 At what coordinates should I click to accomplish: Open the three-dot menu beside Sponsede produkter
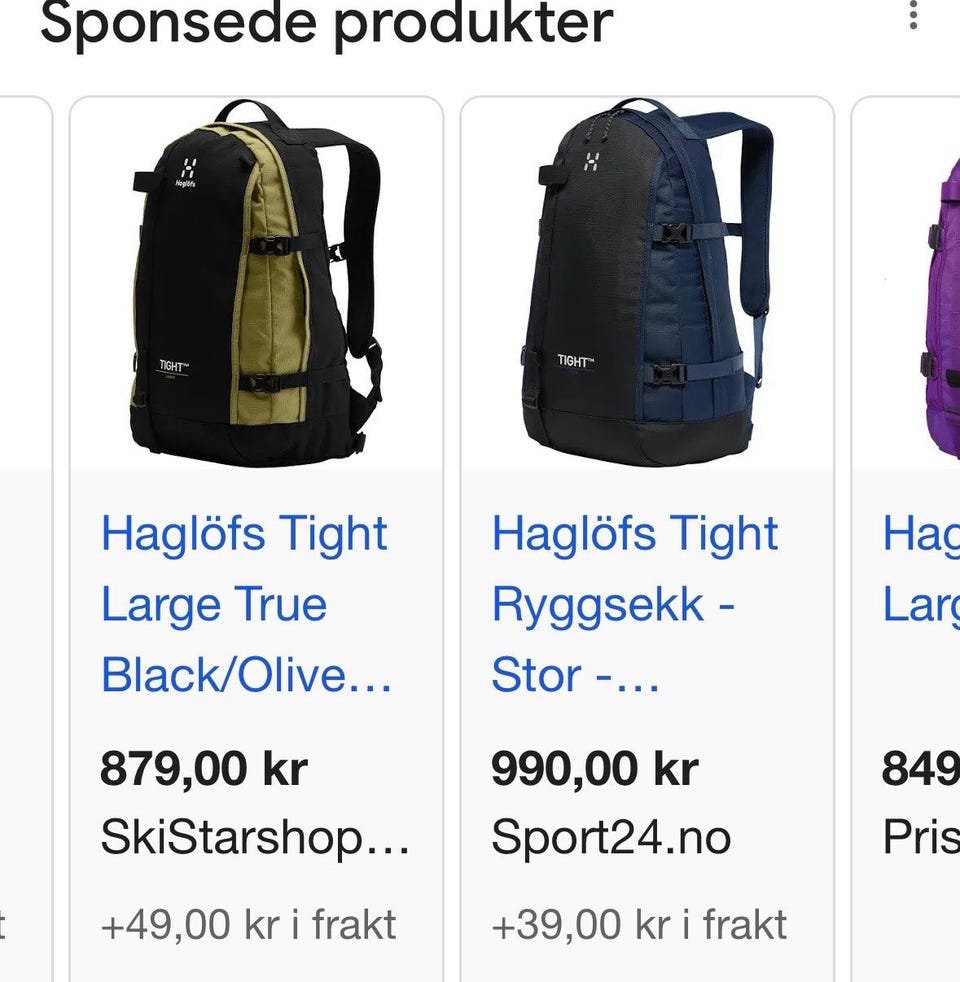(x=913, y=15)
